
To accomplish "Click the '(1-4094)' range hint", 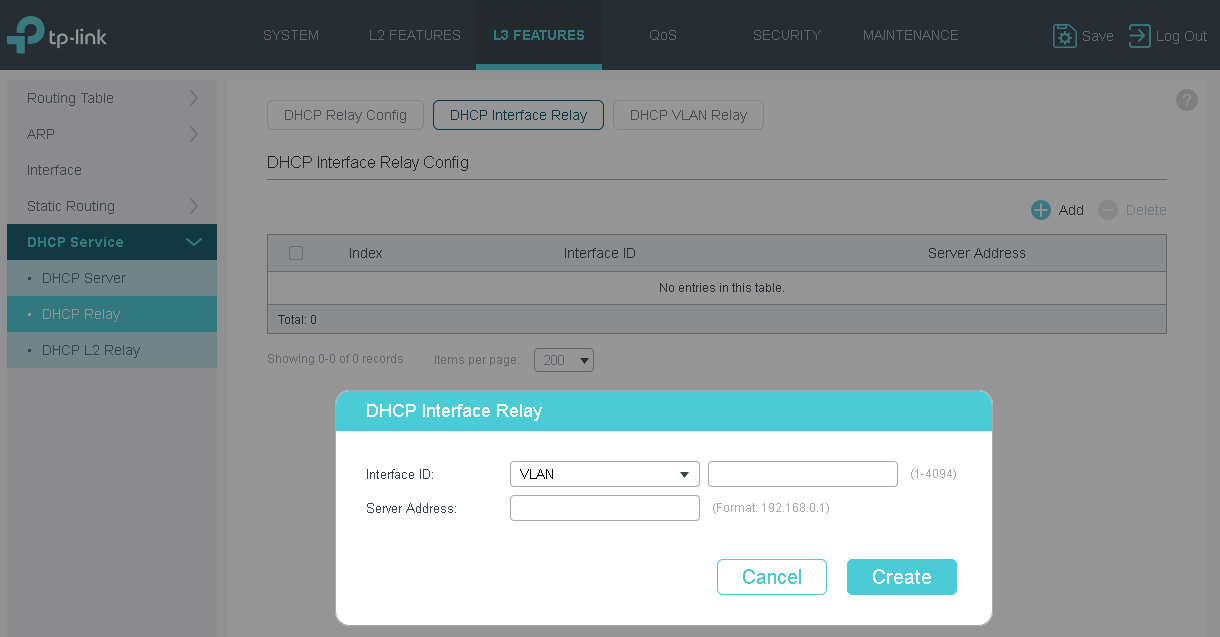I will 933,474.
